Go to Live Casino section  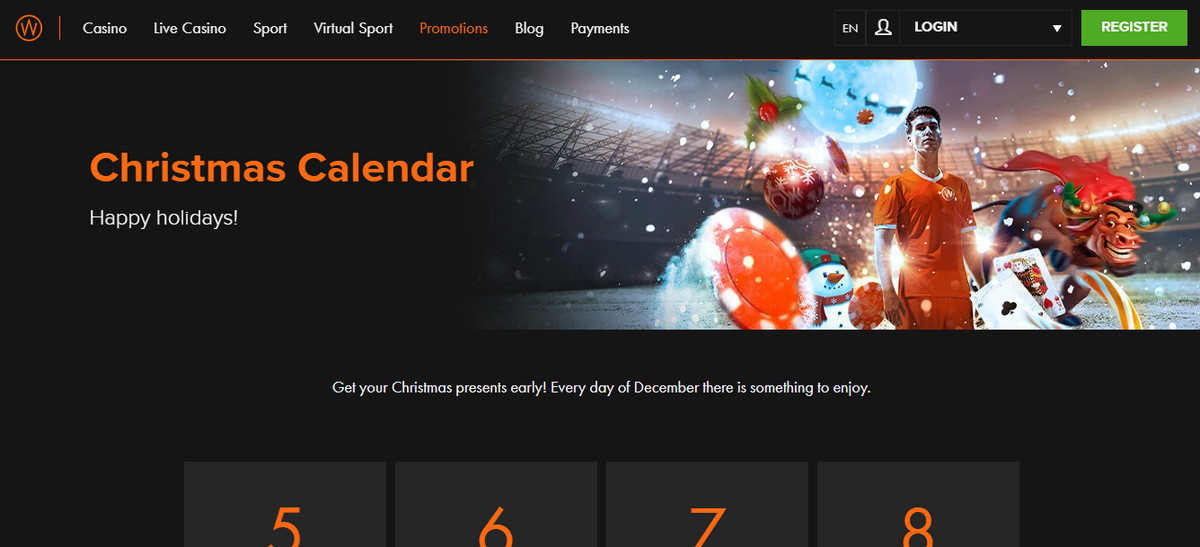point(190,28)
